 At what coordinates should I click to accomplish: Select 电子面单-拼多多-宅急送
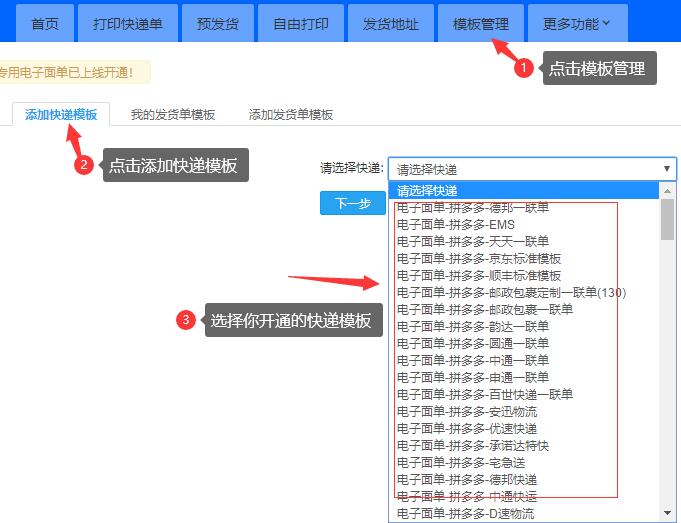[523, 462]
